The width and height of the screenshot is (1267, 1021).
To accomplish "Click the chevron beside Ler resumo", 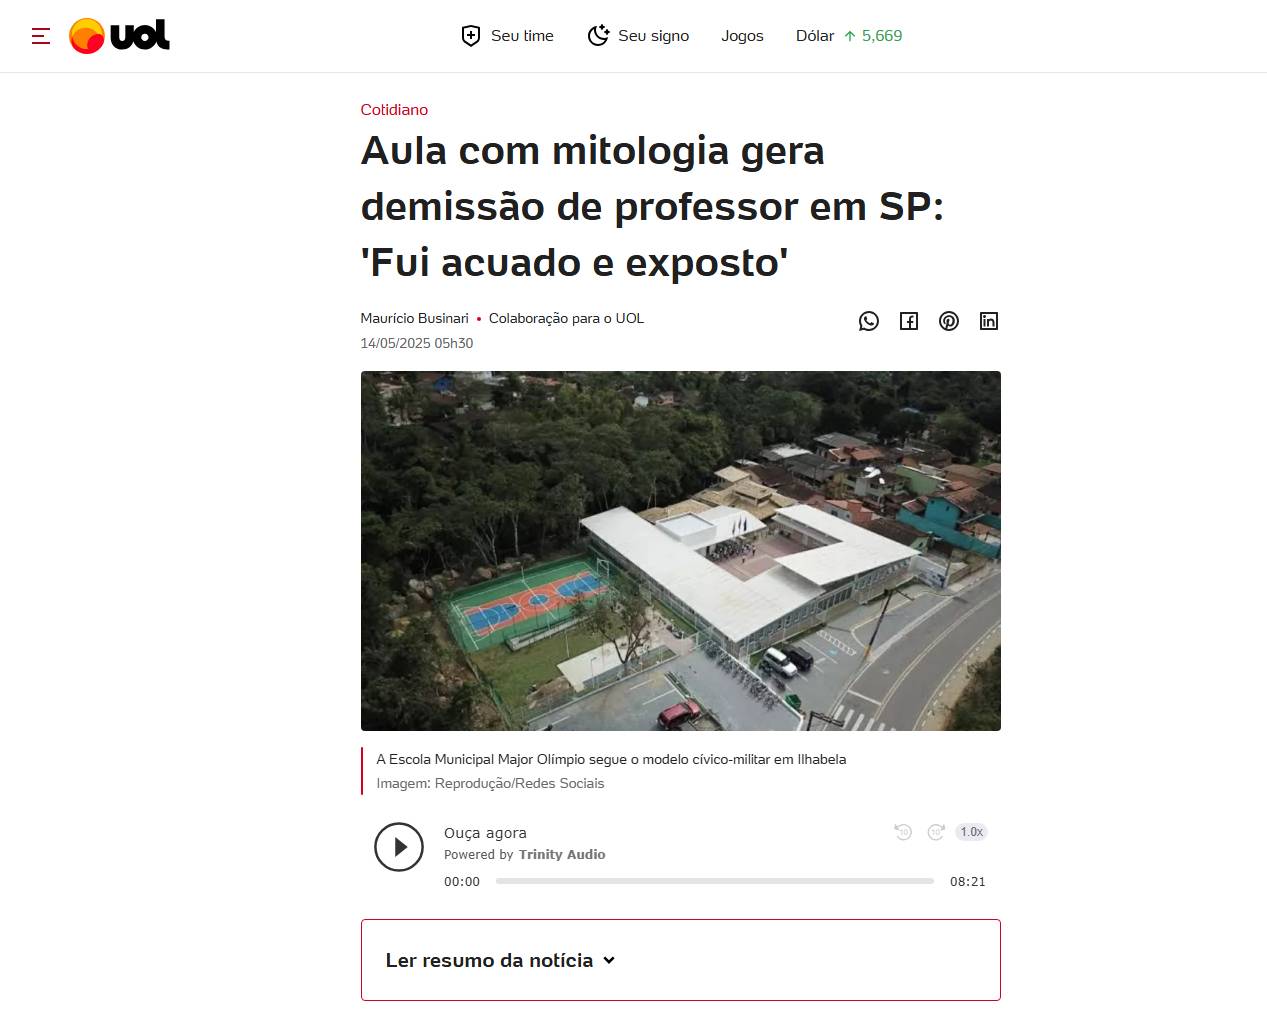I will [609, 960].
